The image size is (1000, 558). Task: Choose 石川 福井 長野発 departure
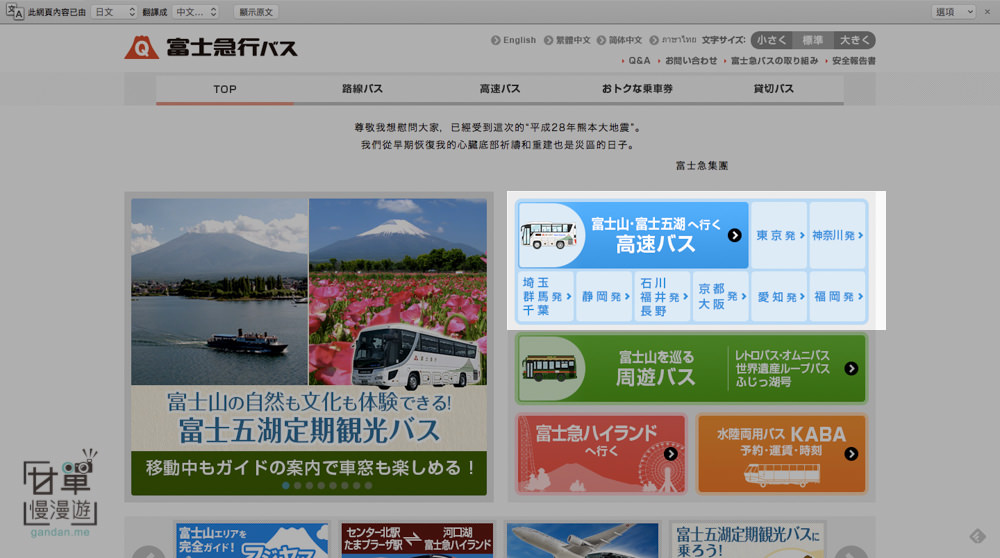[663, 297]
